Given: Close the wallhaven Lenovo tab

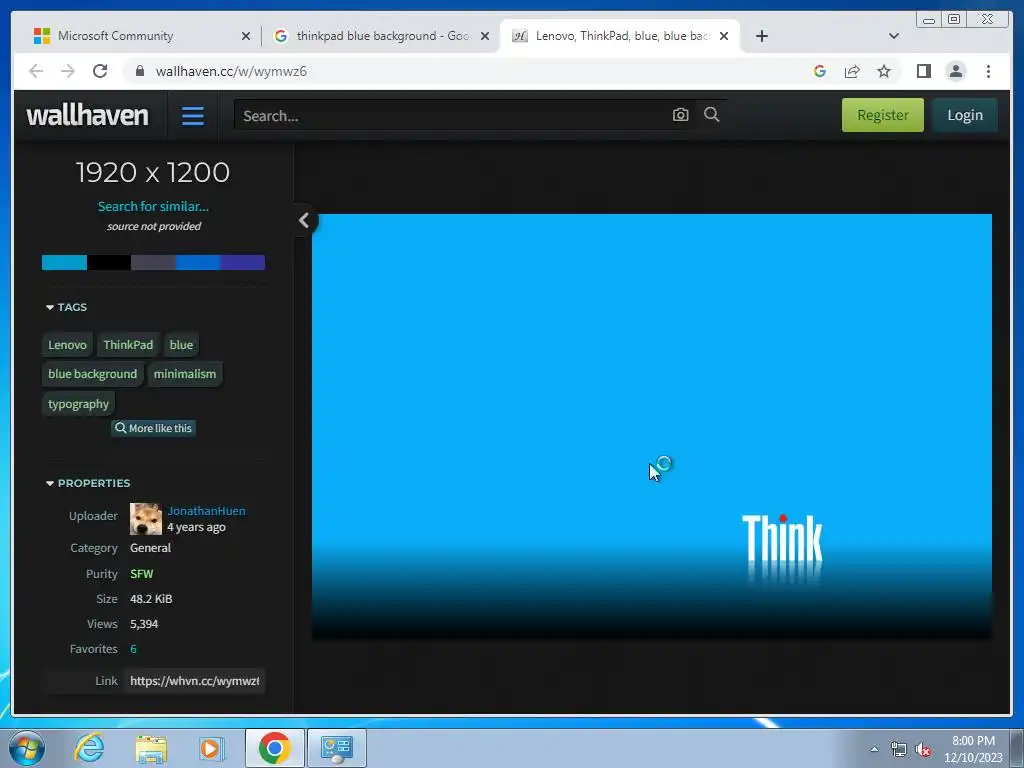Looking at the screenshot, I should point(724,36).
